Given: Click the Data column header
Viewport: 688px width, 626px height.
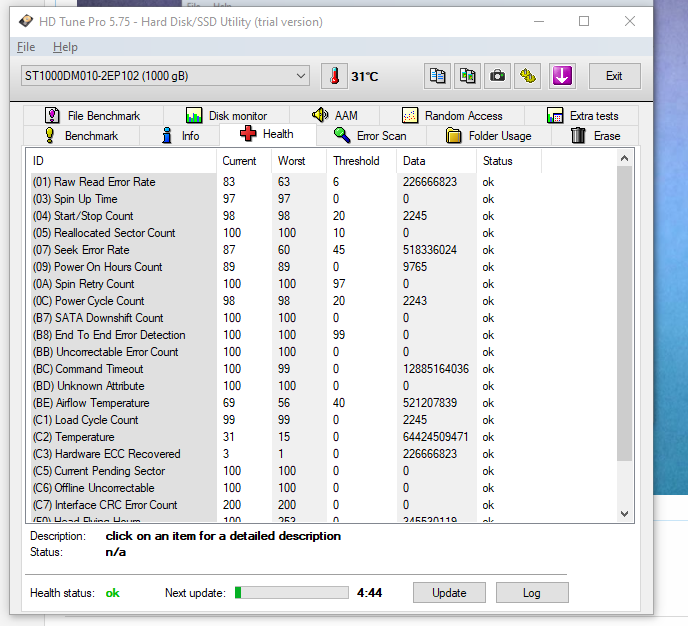Looking at the screenshot, I should 437,161.
